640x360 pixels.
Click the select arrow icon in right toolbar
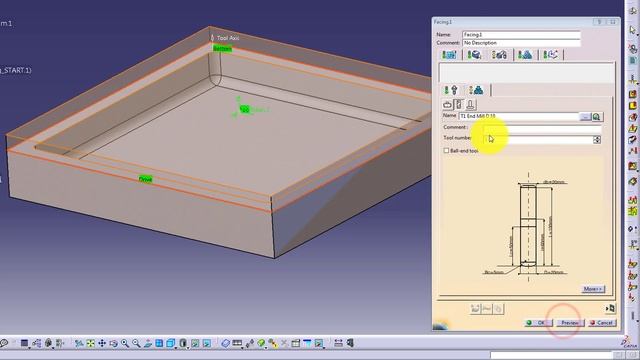point(633,30)
